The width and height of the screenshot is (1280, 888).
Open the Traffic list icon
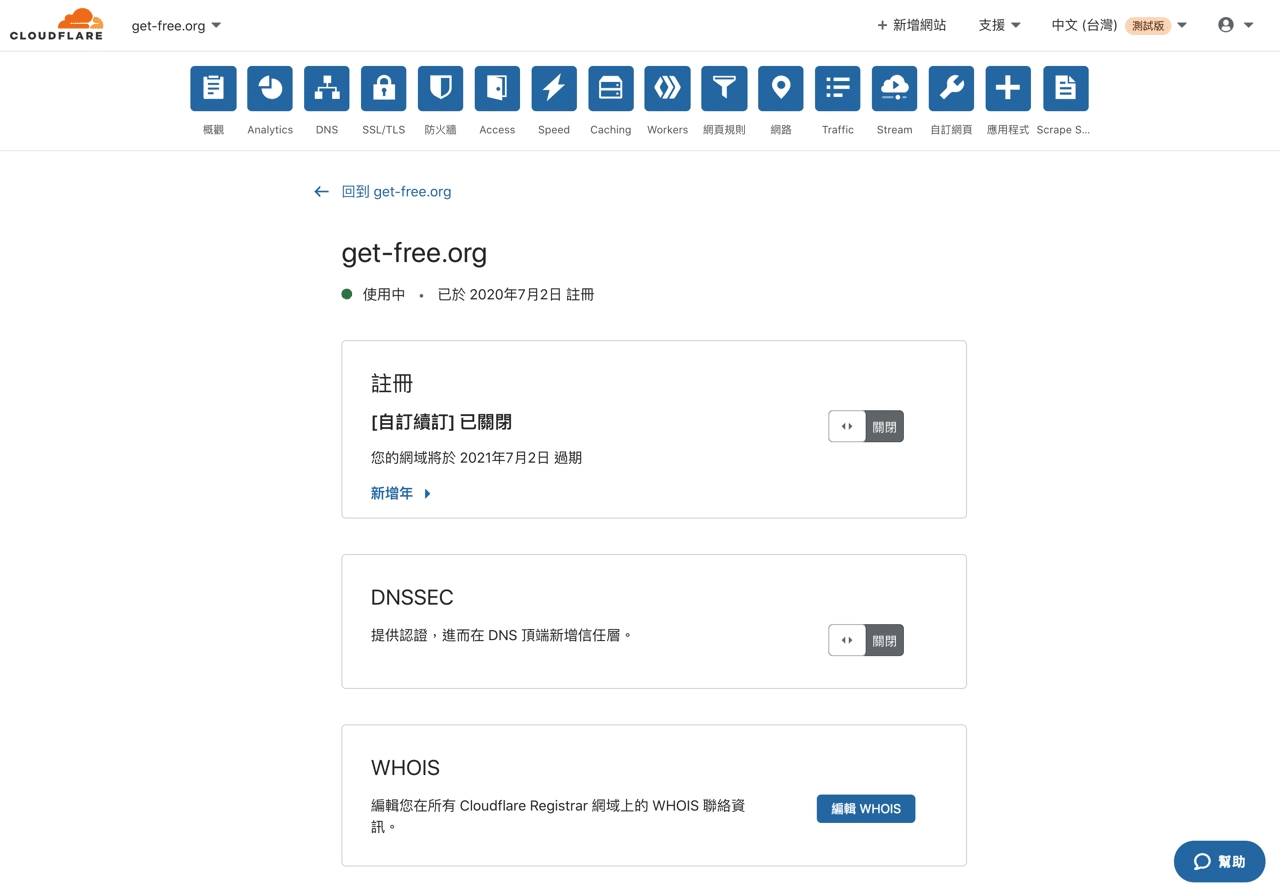coord(838,88)
